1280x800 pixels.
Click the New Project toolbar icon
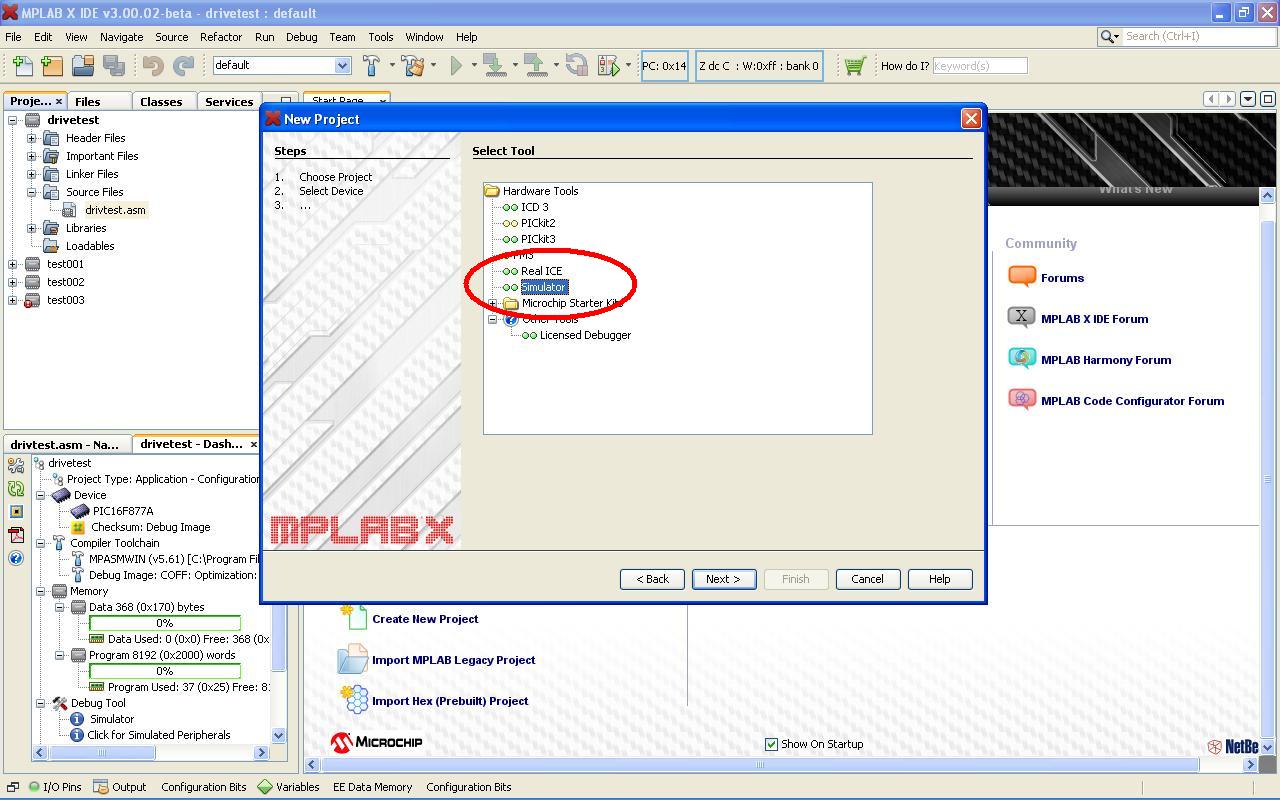[x=52, y=66]
